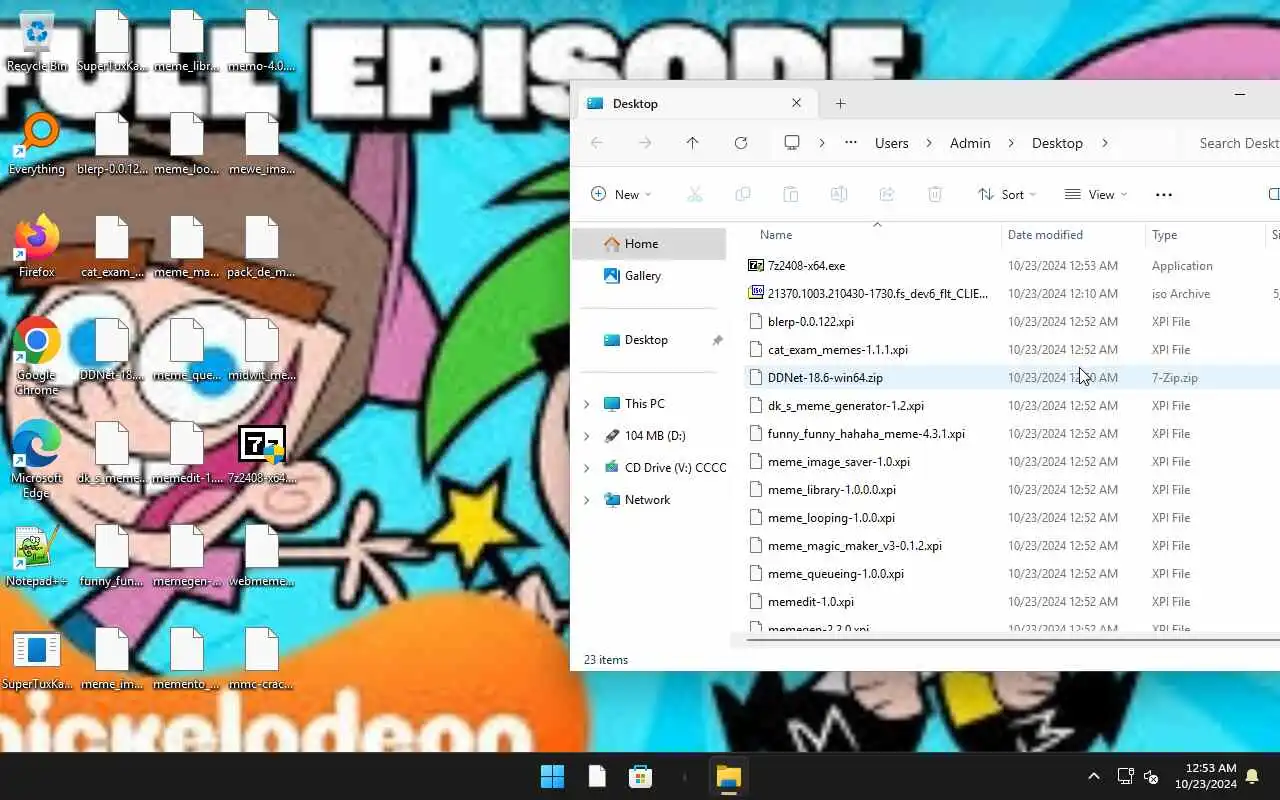The image size is (1280, 800).
Task: Click the Cut toolbar icon
Action: 695,194
